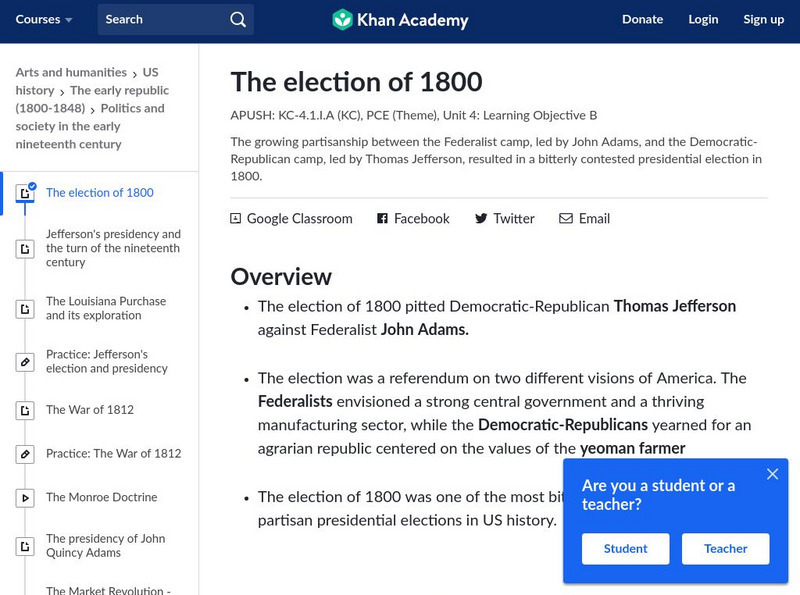Open The presidency of John Quincy Adams
The height and width of the screenshot is (595, 800).
(105, 546)
